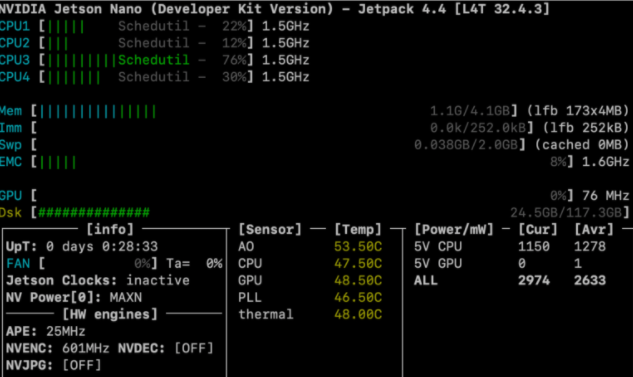Screen dimensions: 633x377
Task: Click 'Jetson Clocks: inactive' status
Action: (x=98, y=281)
